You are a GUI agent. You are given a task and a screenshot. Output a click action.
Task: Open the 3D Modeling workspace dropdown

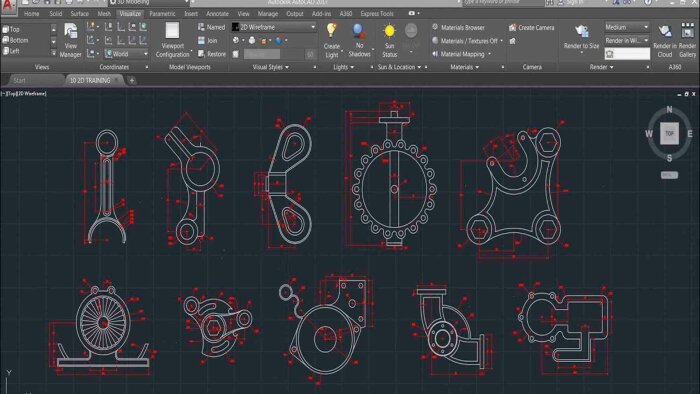[x=149, y=3]
